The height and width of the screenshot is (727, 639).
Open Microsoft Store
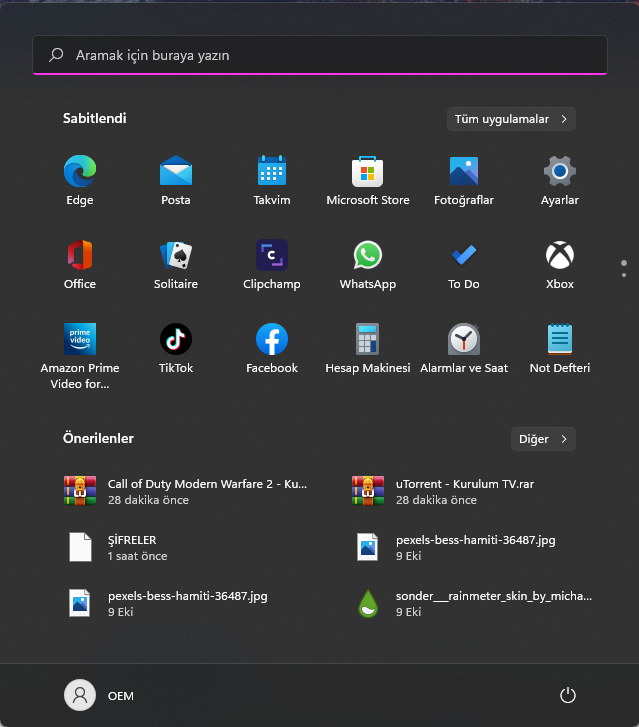point(368,180)
